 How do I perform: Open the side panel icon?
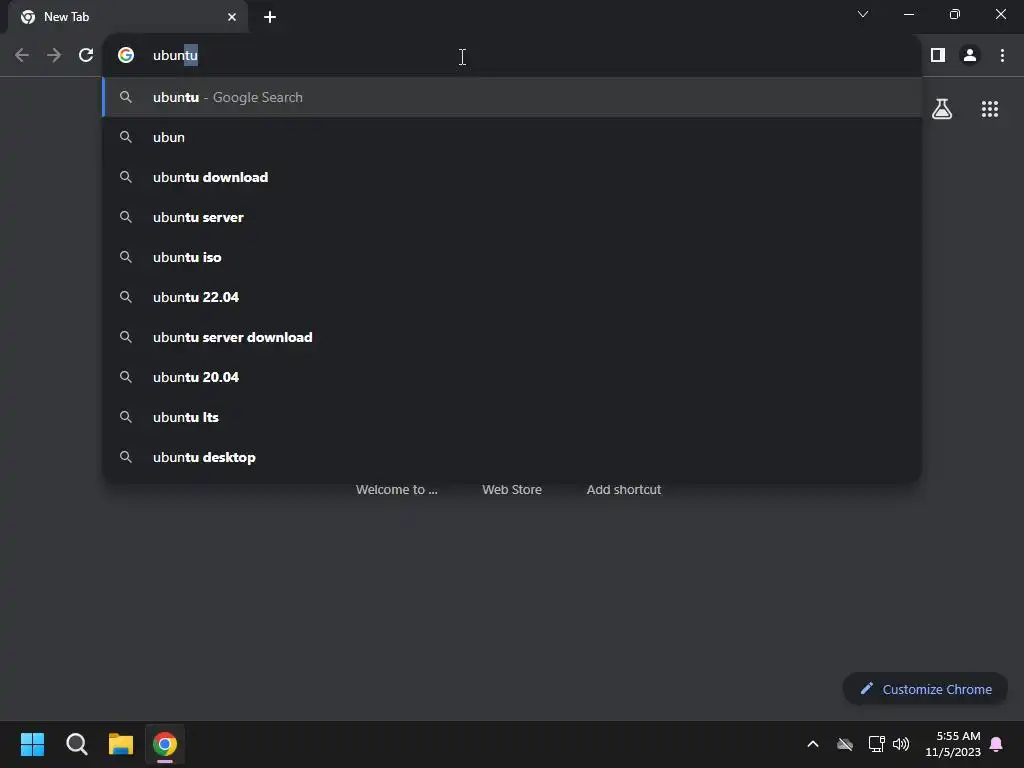click(938, 56)
